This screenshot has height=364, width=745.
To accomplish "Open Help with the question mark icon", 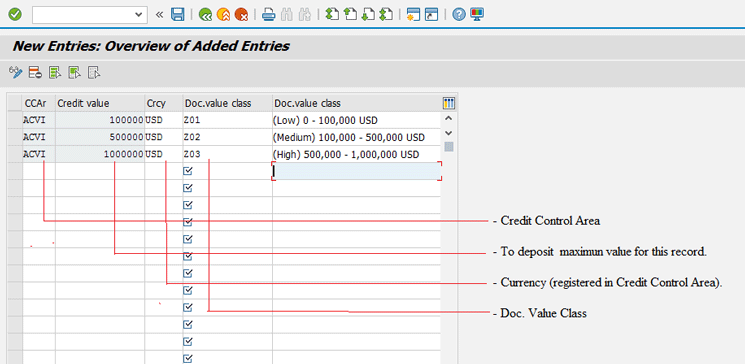I will click(x=458, y=15).
